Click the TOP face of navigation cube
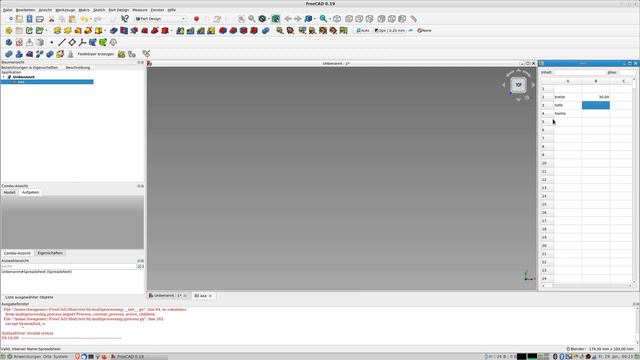 point(518,85)
